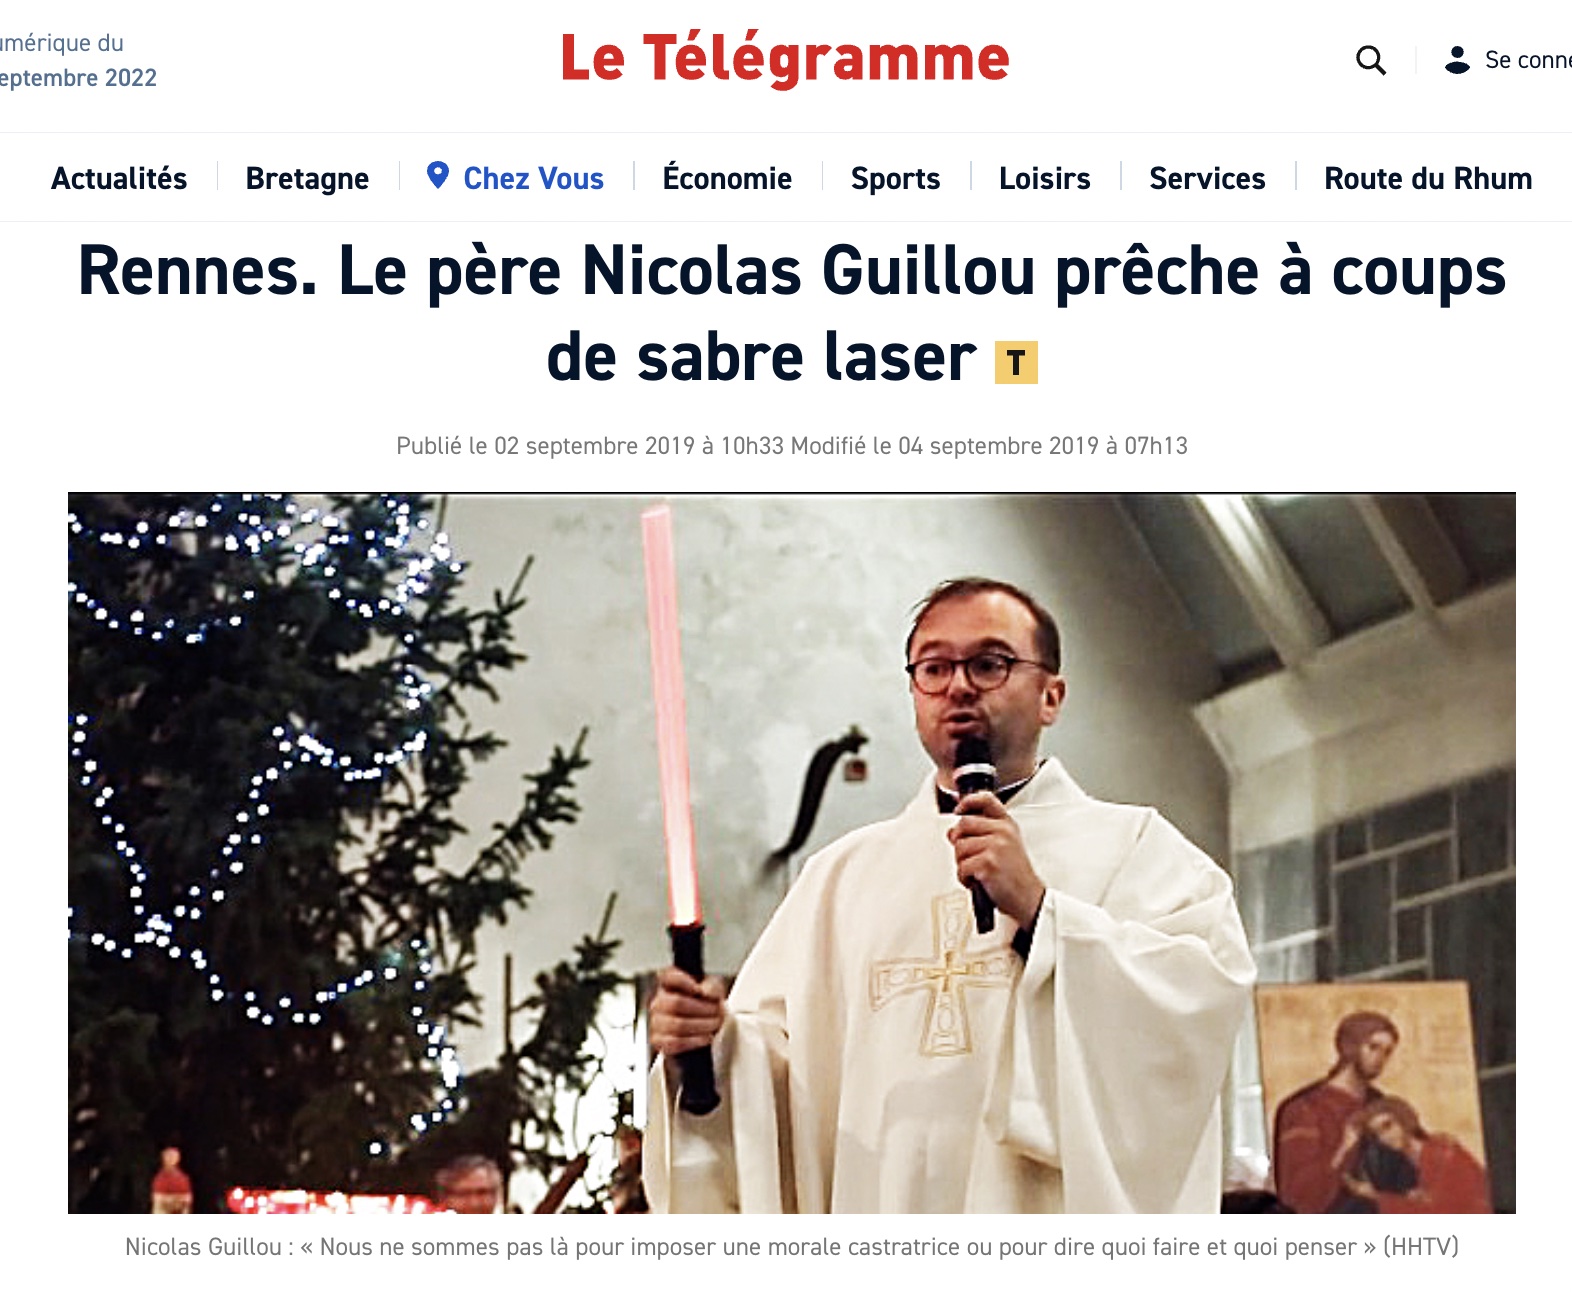
Task: Navigate to the Sports section
Action: 895,178
